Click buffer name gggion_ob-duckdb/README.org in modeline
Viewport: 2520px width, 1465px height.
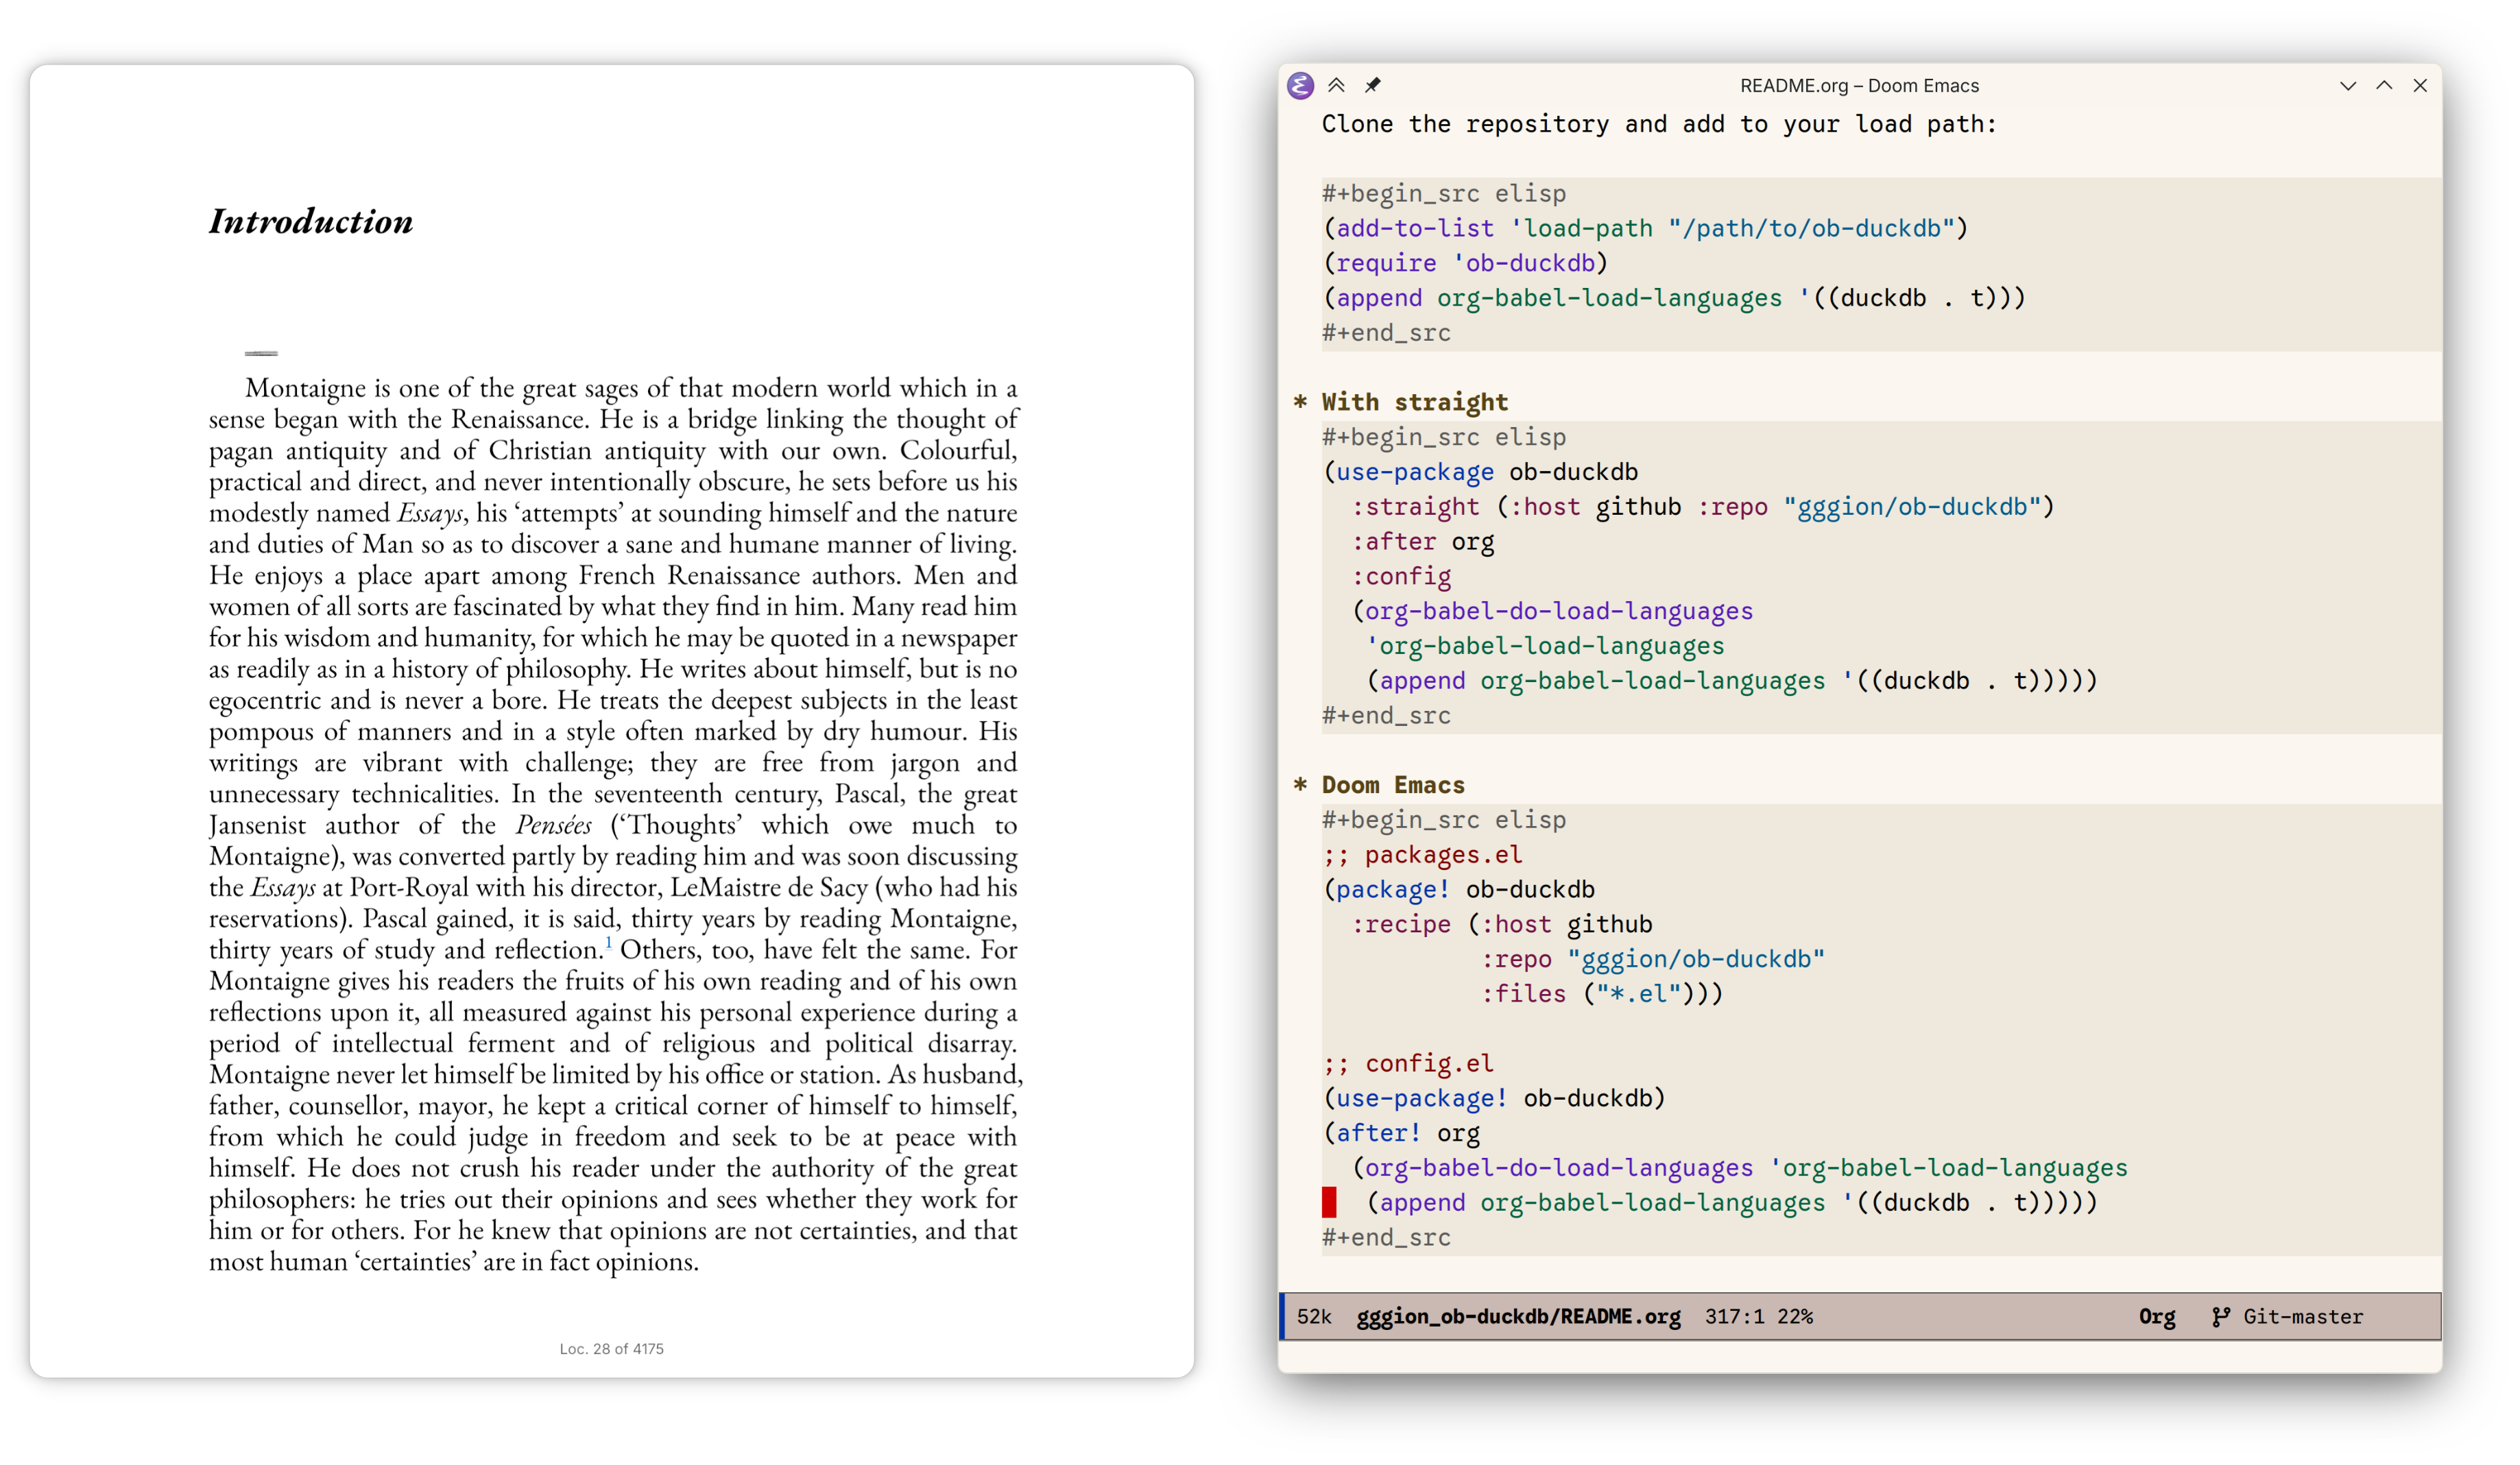pos(1518,1317)
